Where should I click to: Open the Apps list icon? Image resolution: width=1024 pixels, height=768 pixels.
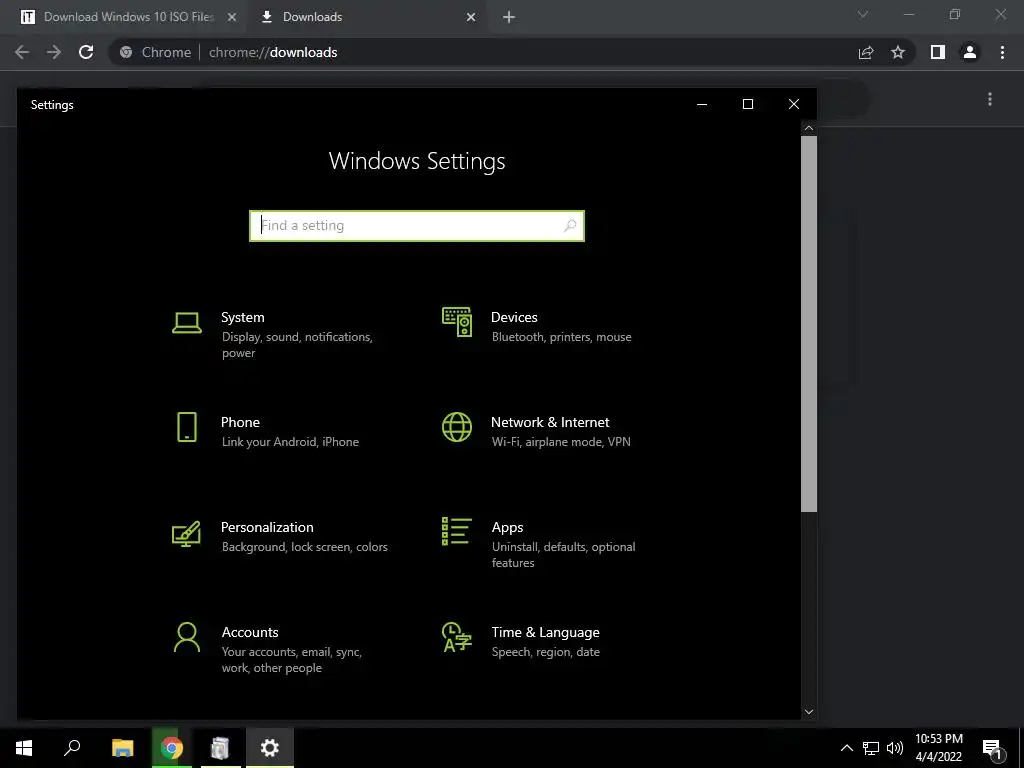point(456,532)
